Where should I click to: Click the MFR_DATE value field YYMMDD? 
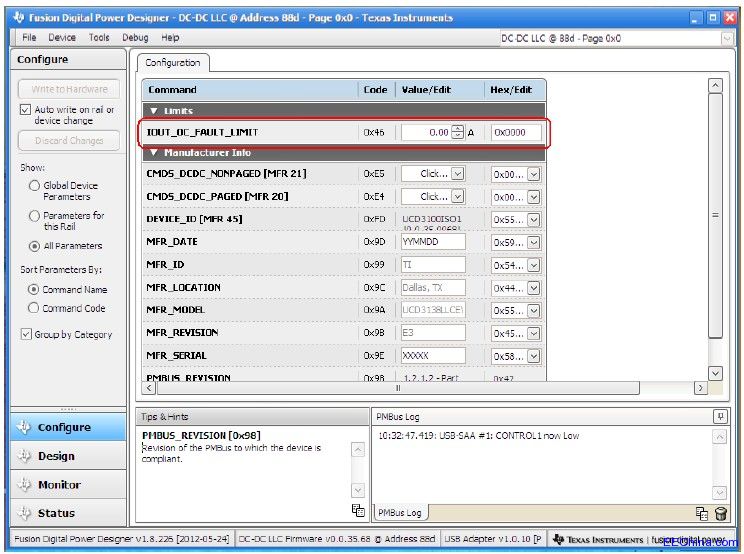[x=433, y=242]
